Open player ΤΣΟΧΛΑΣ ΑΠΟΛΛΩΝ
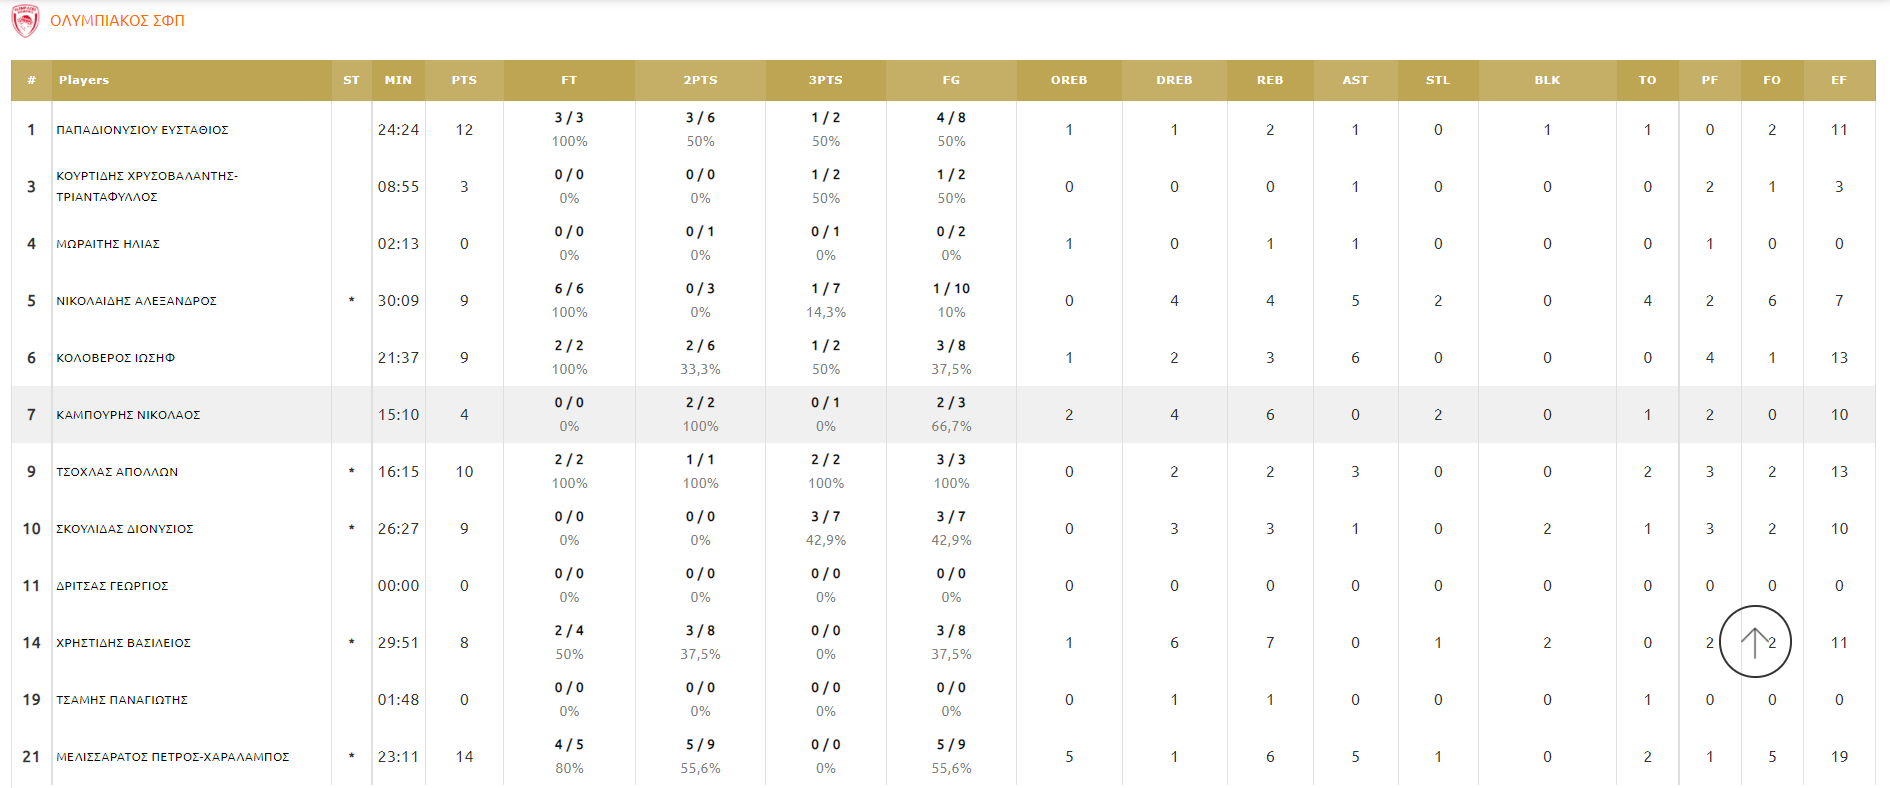Image resolution: width=1890 pixels, height=788 pixels. click(117, 472)
